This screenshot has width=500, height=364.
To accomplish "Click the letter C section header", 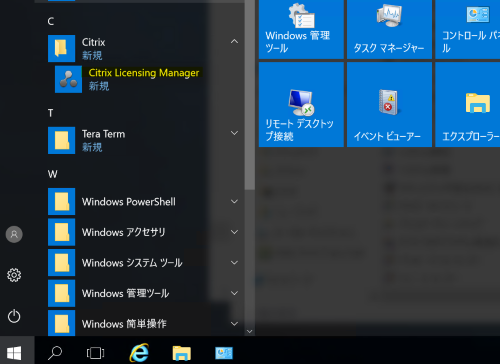I will [x=51, y=22].
